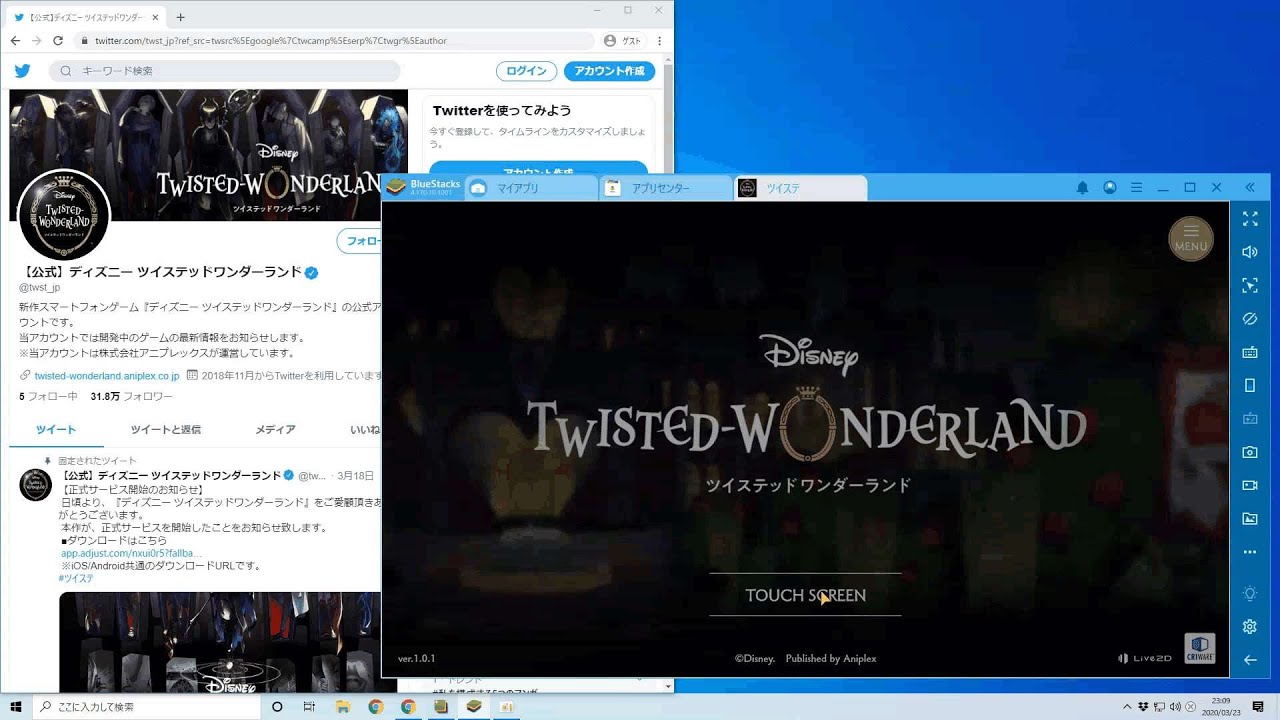Click the Twitter bird logo
1280x720 pixels.
(x=23, y=71)
